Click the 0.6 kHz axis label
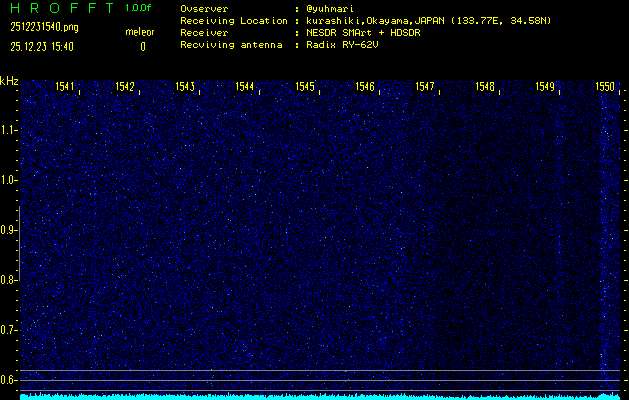Viewport: 629px width, 400px height. coord(8,380)
